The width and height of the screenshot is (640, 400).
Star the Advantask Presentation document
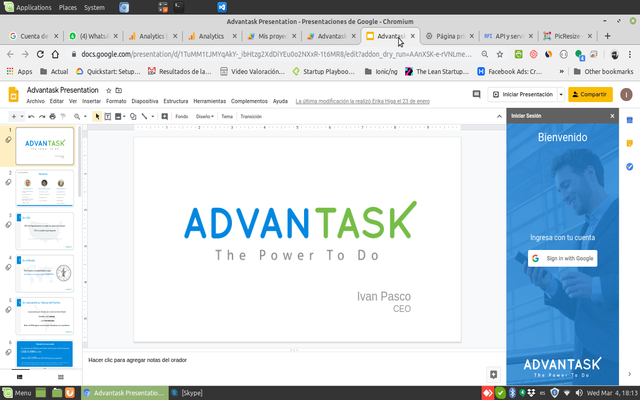[x=109, y=91]
